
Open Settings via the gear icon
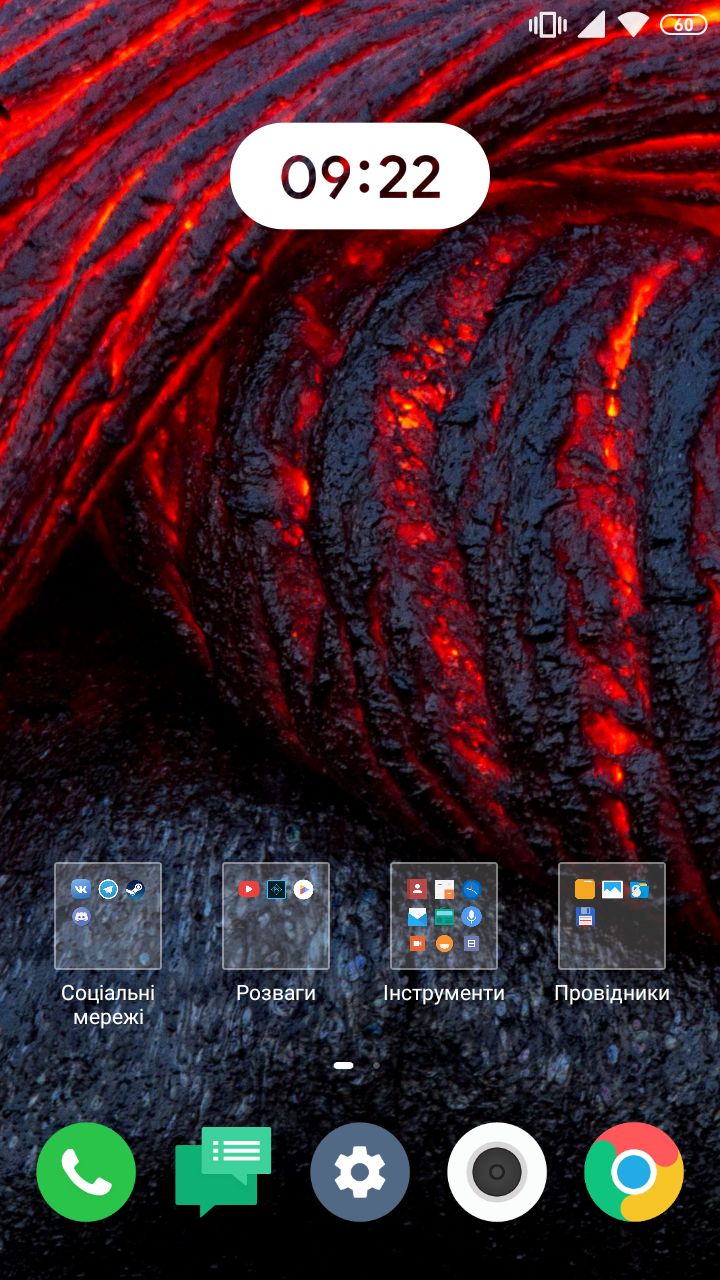pyautogui.click(x=360, y=1172)
